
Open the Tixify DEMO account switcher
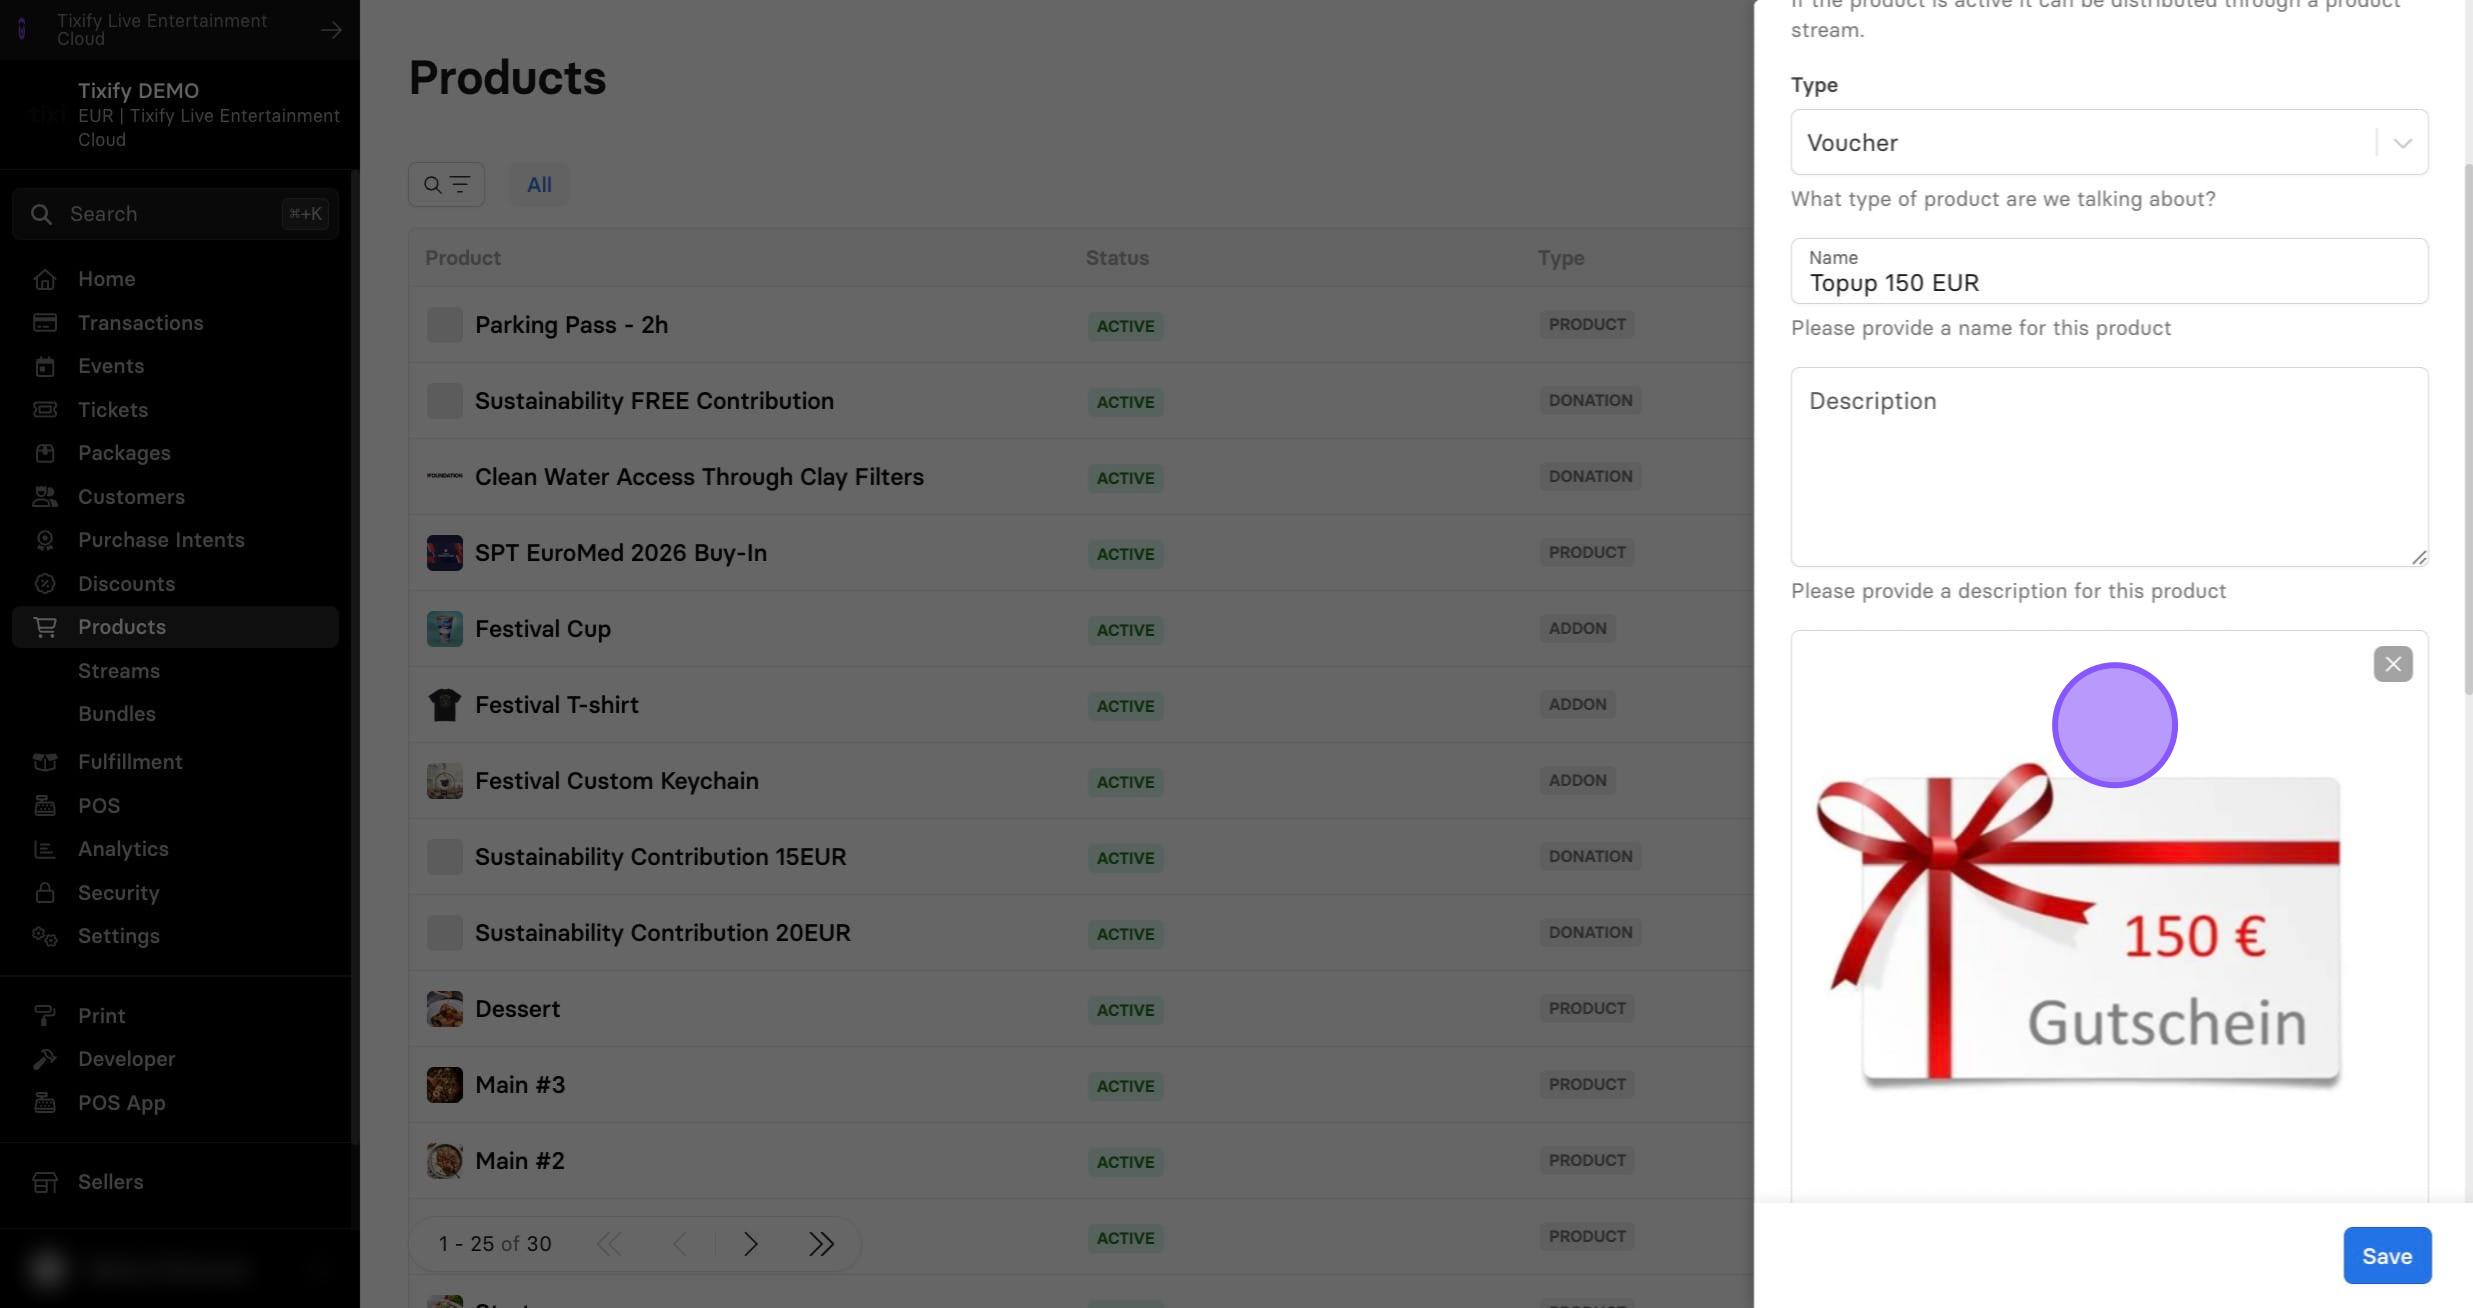pyautogui.click(x=180, y=115)
